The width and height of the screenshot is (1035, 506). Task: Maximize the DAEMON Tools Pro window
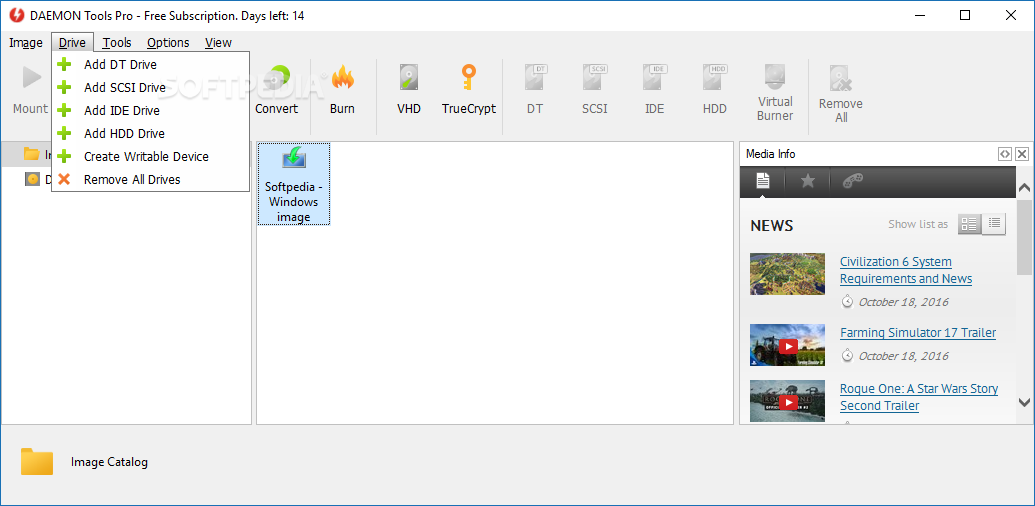(964, 15)
